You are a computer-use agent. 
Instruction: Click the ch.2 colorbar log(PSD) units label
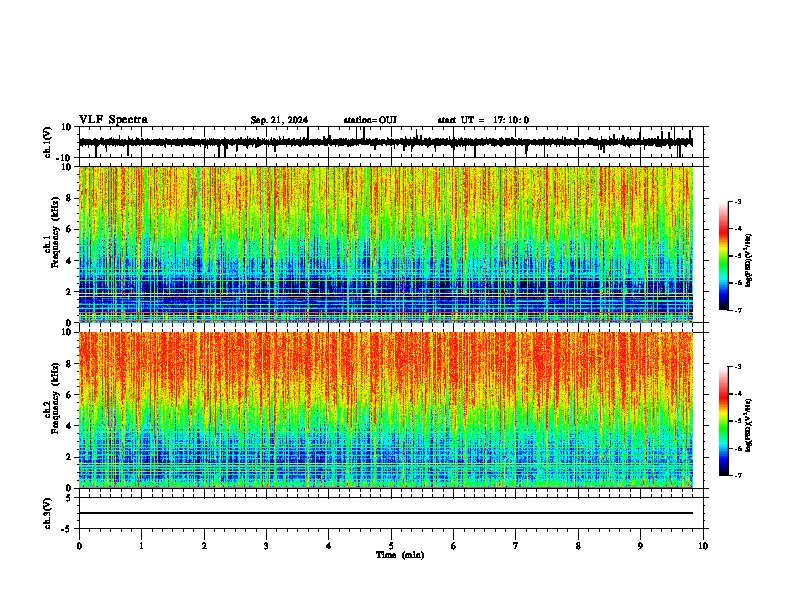[749, 425]
